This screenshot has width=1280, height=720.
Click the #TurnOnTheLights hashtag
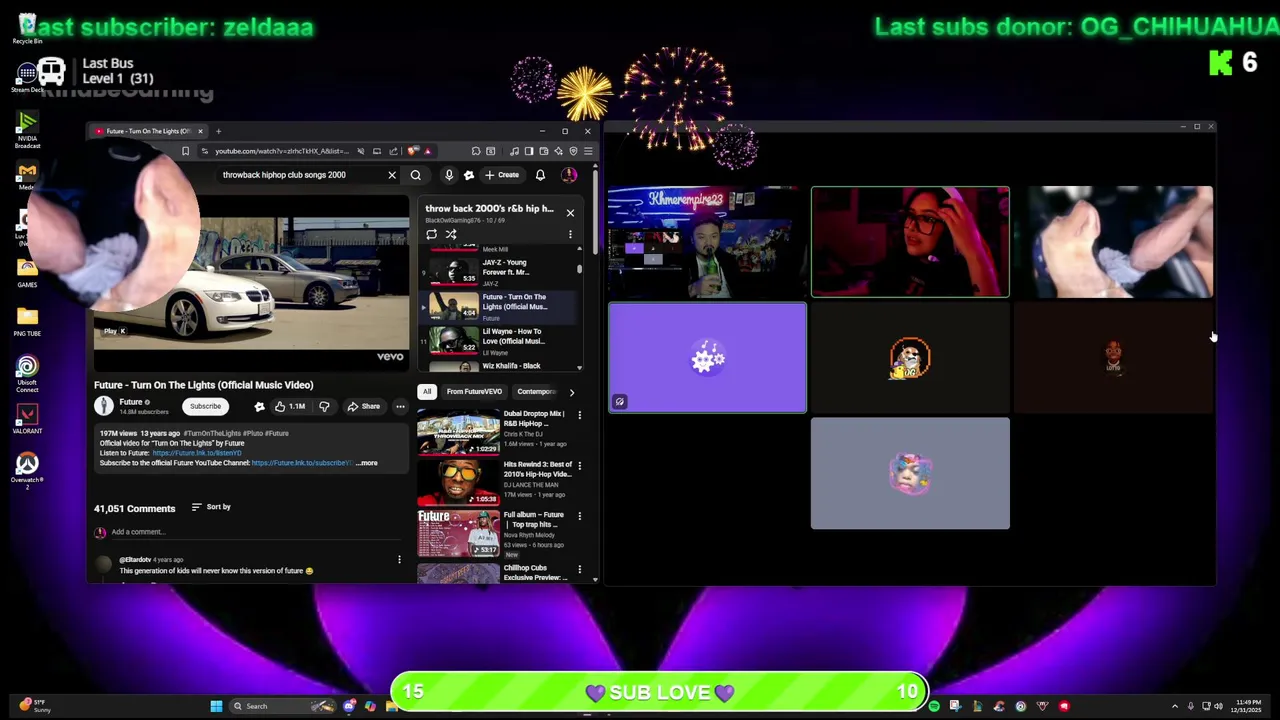click(212, 434)
